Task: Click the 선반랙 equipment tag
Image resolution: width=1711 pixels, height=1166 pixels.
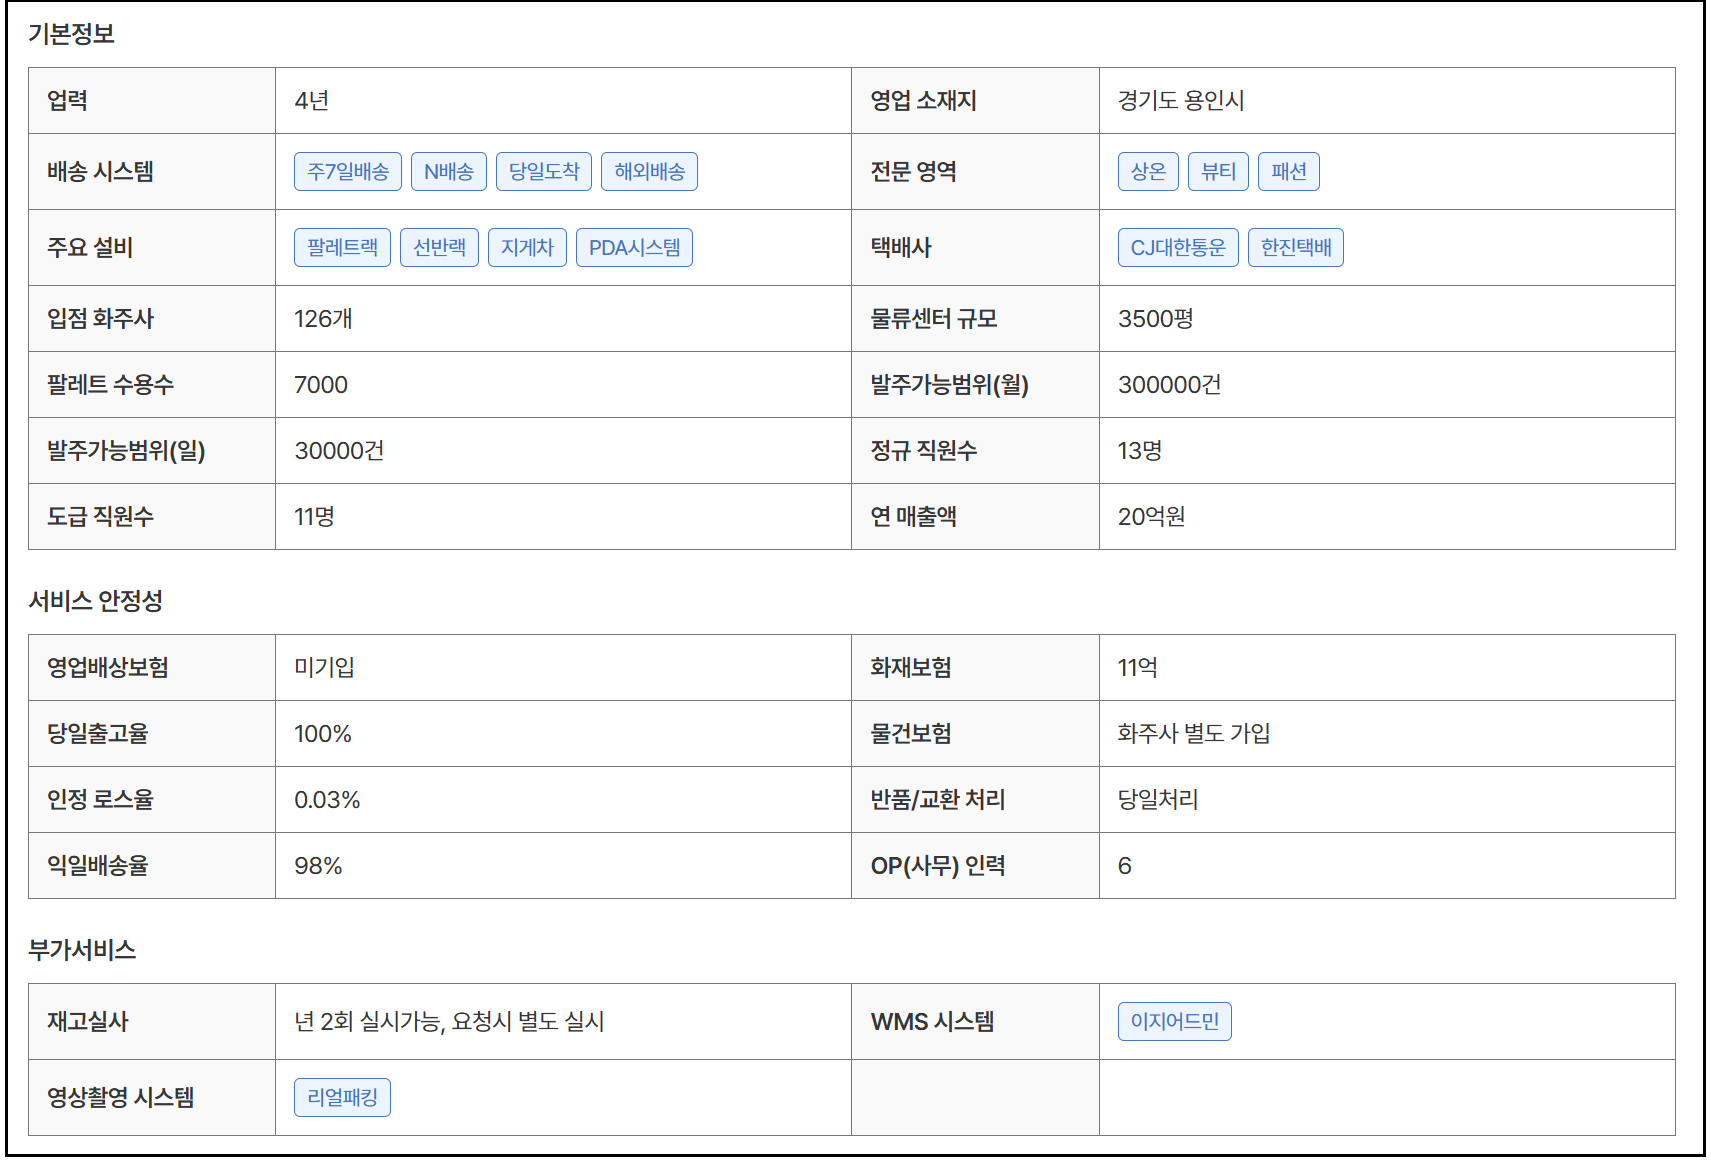Action: [x=439, y=247]
